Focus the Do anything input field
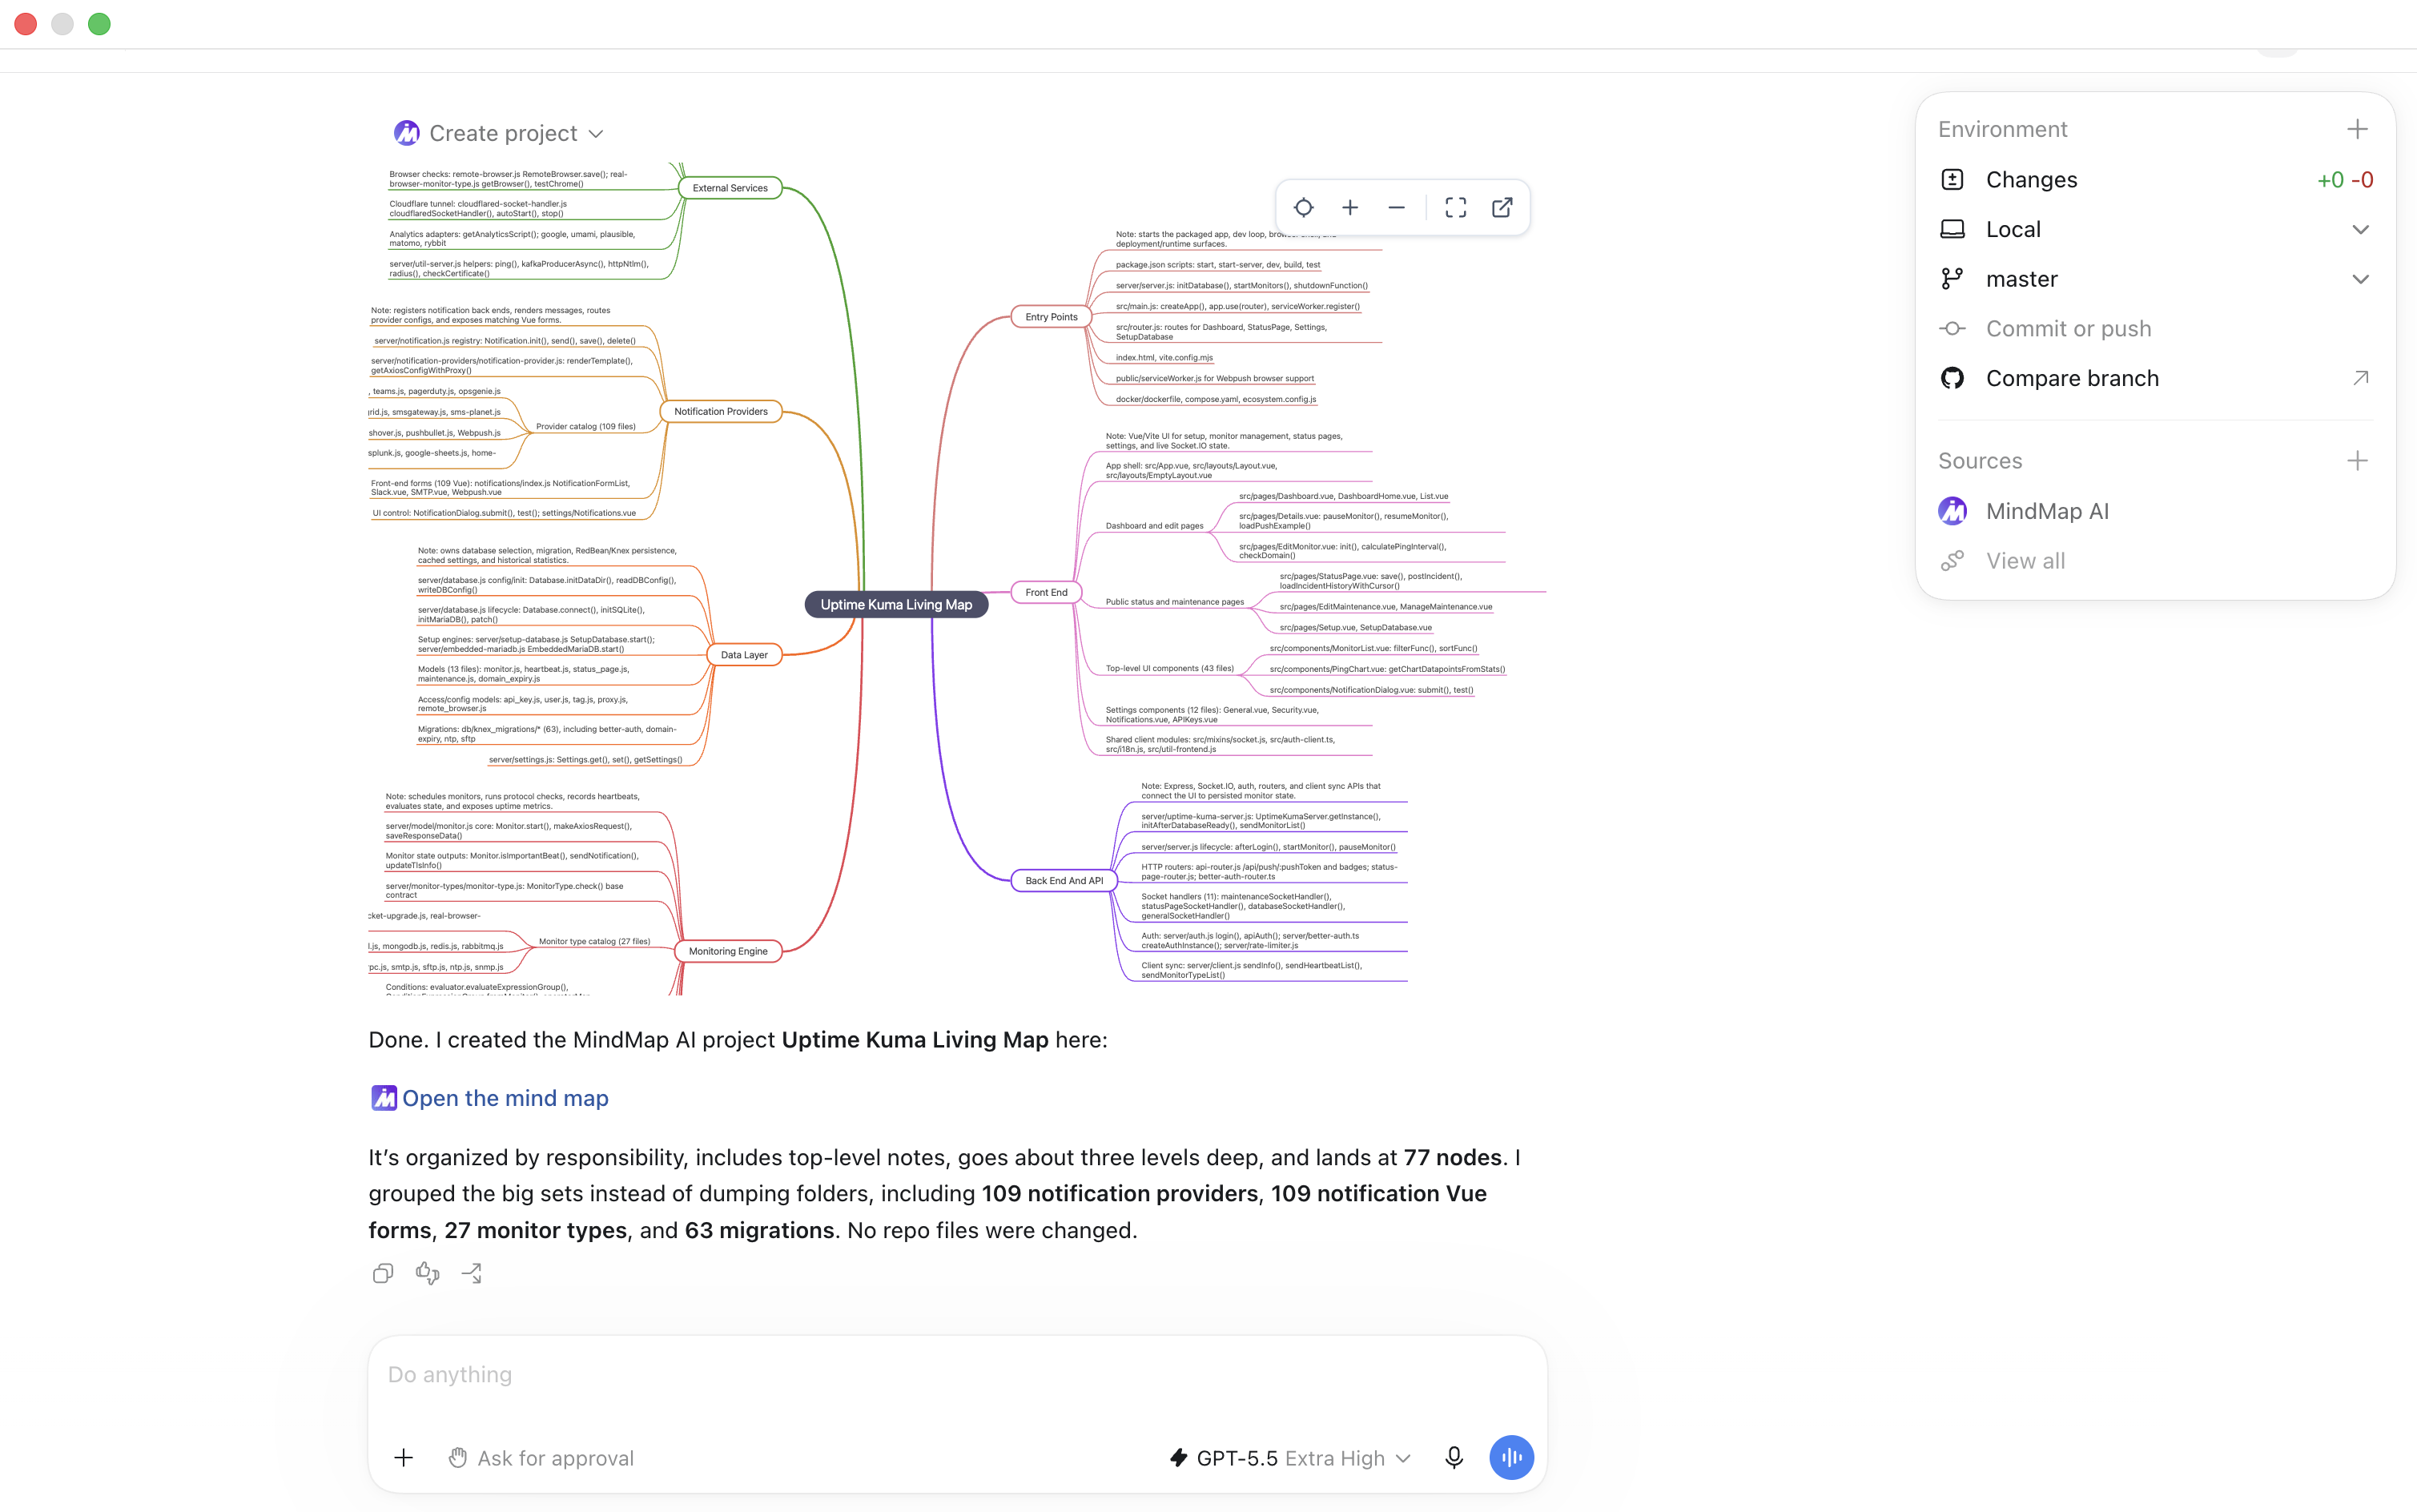Viewport: 2417px width, 1512px height. (x=957, y=1375)
